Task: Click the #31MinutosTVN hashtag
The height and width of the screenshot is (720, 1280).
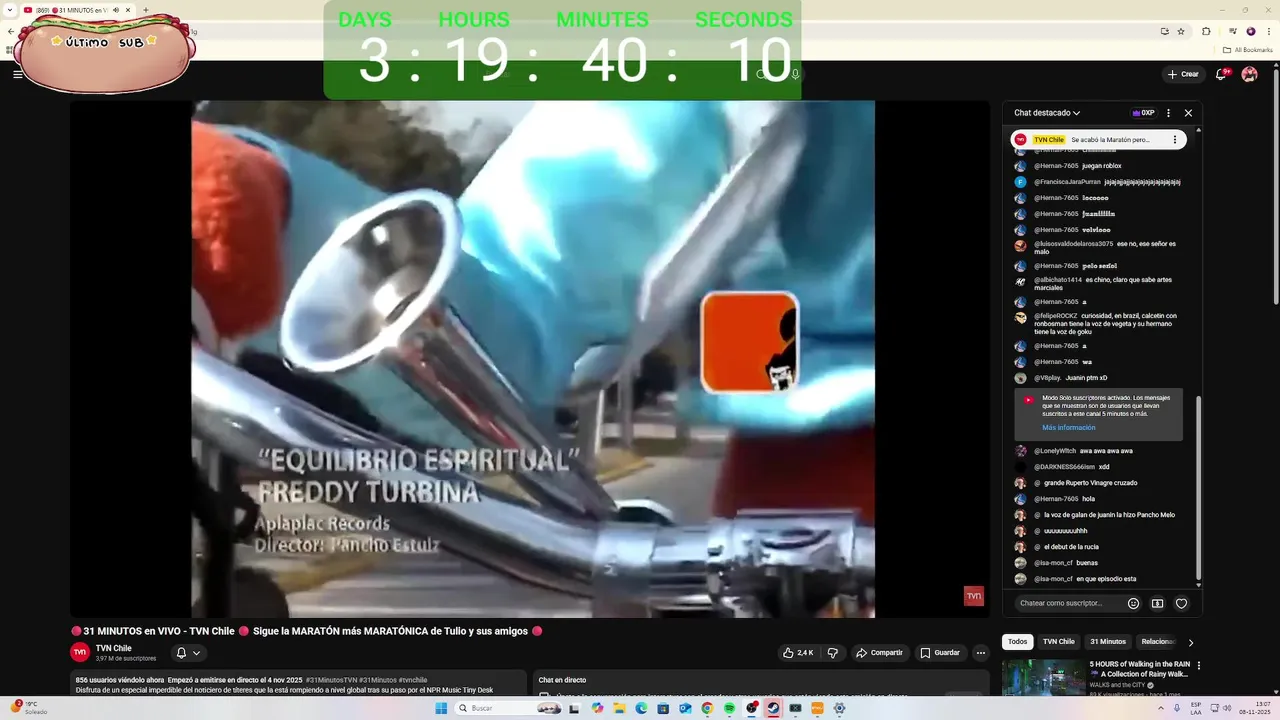Action: (x=332, y=680)
